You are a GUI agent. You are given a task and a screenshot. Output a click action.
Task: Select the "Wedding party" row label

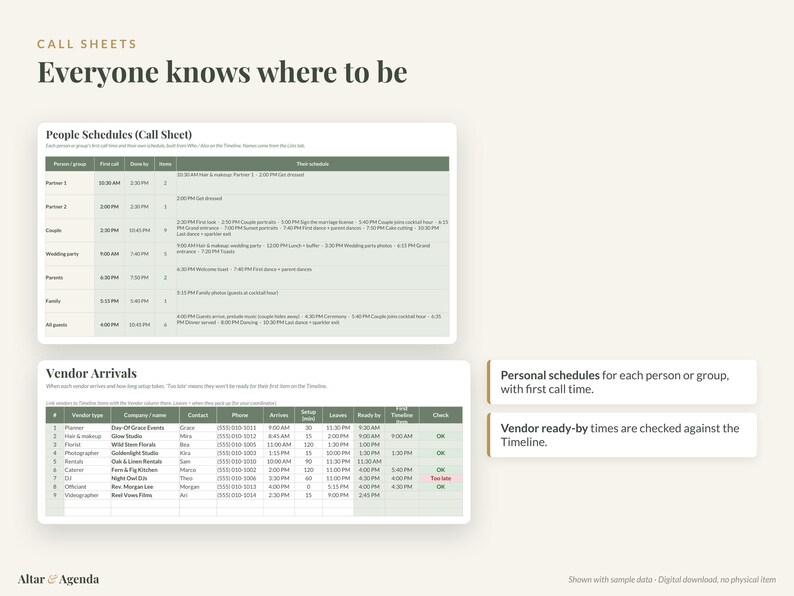coord(62,254)
